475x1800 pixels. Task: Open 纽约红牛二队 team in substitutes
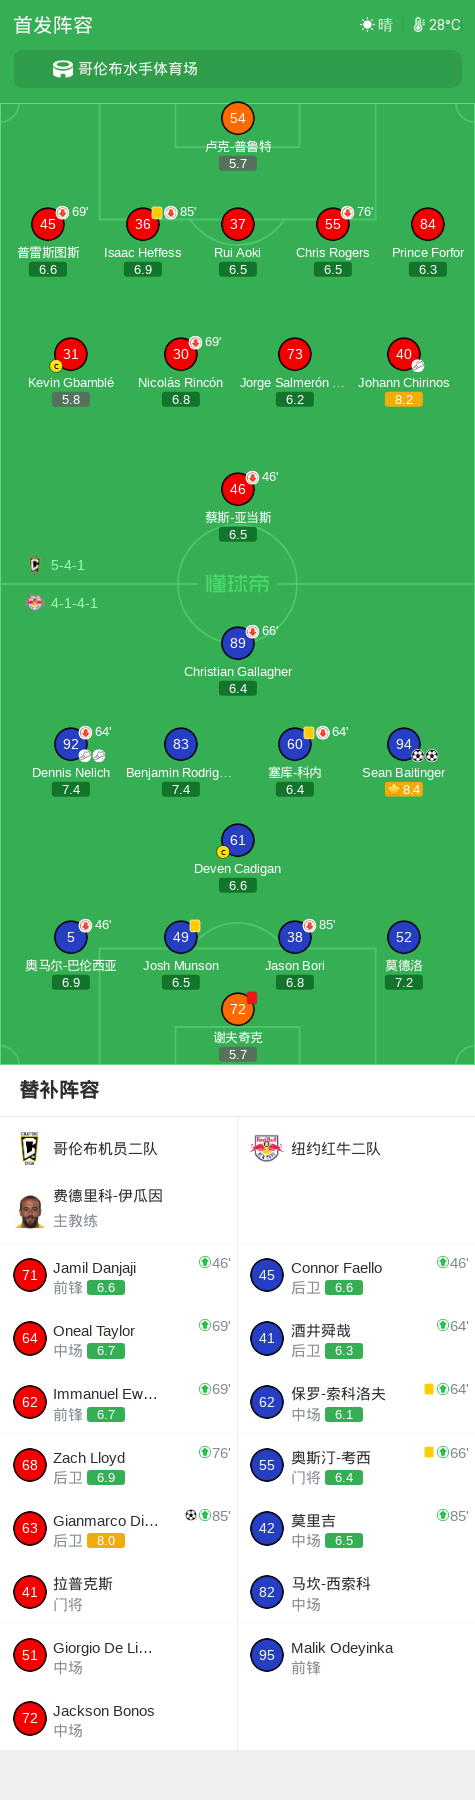(x=356, y=1148)
